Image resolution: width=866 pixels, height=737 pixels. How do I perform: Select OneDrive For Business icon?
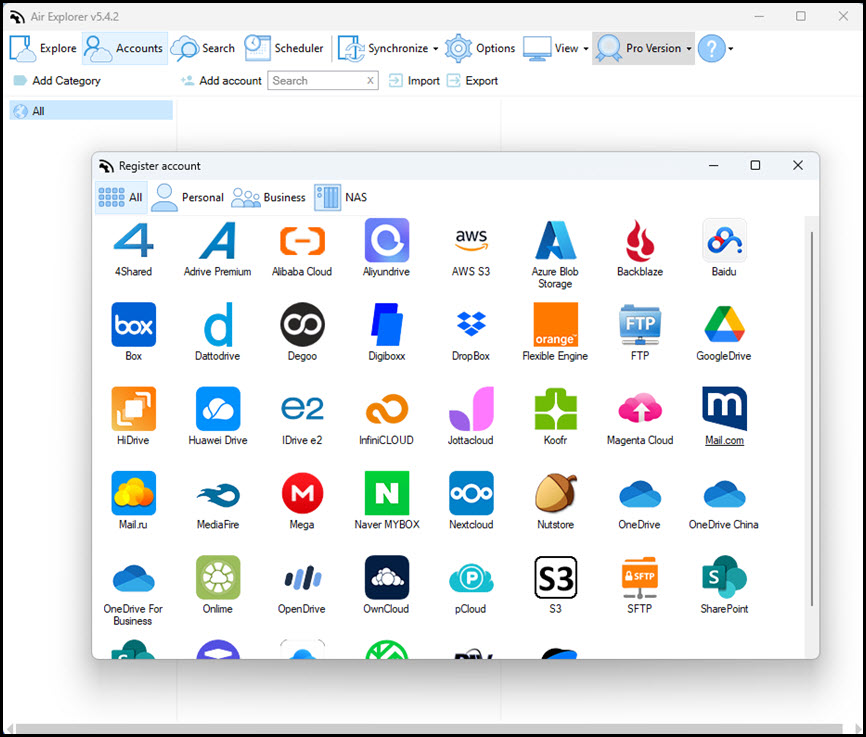pos(134,577)
